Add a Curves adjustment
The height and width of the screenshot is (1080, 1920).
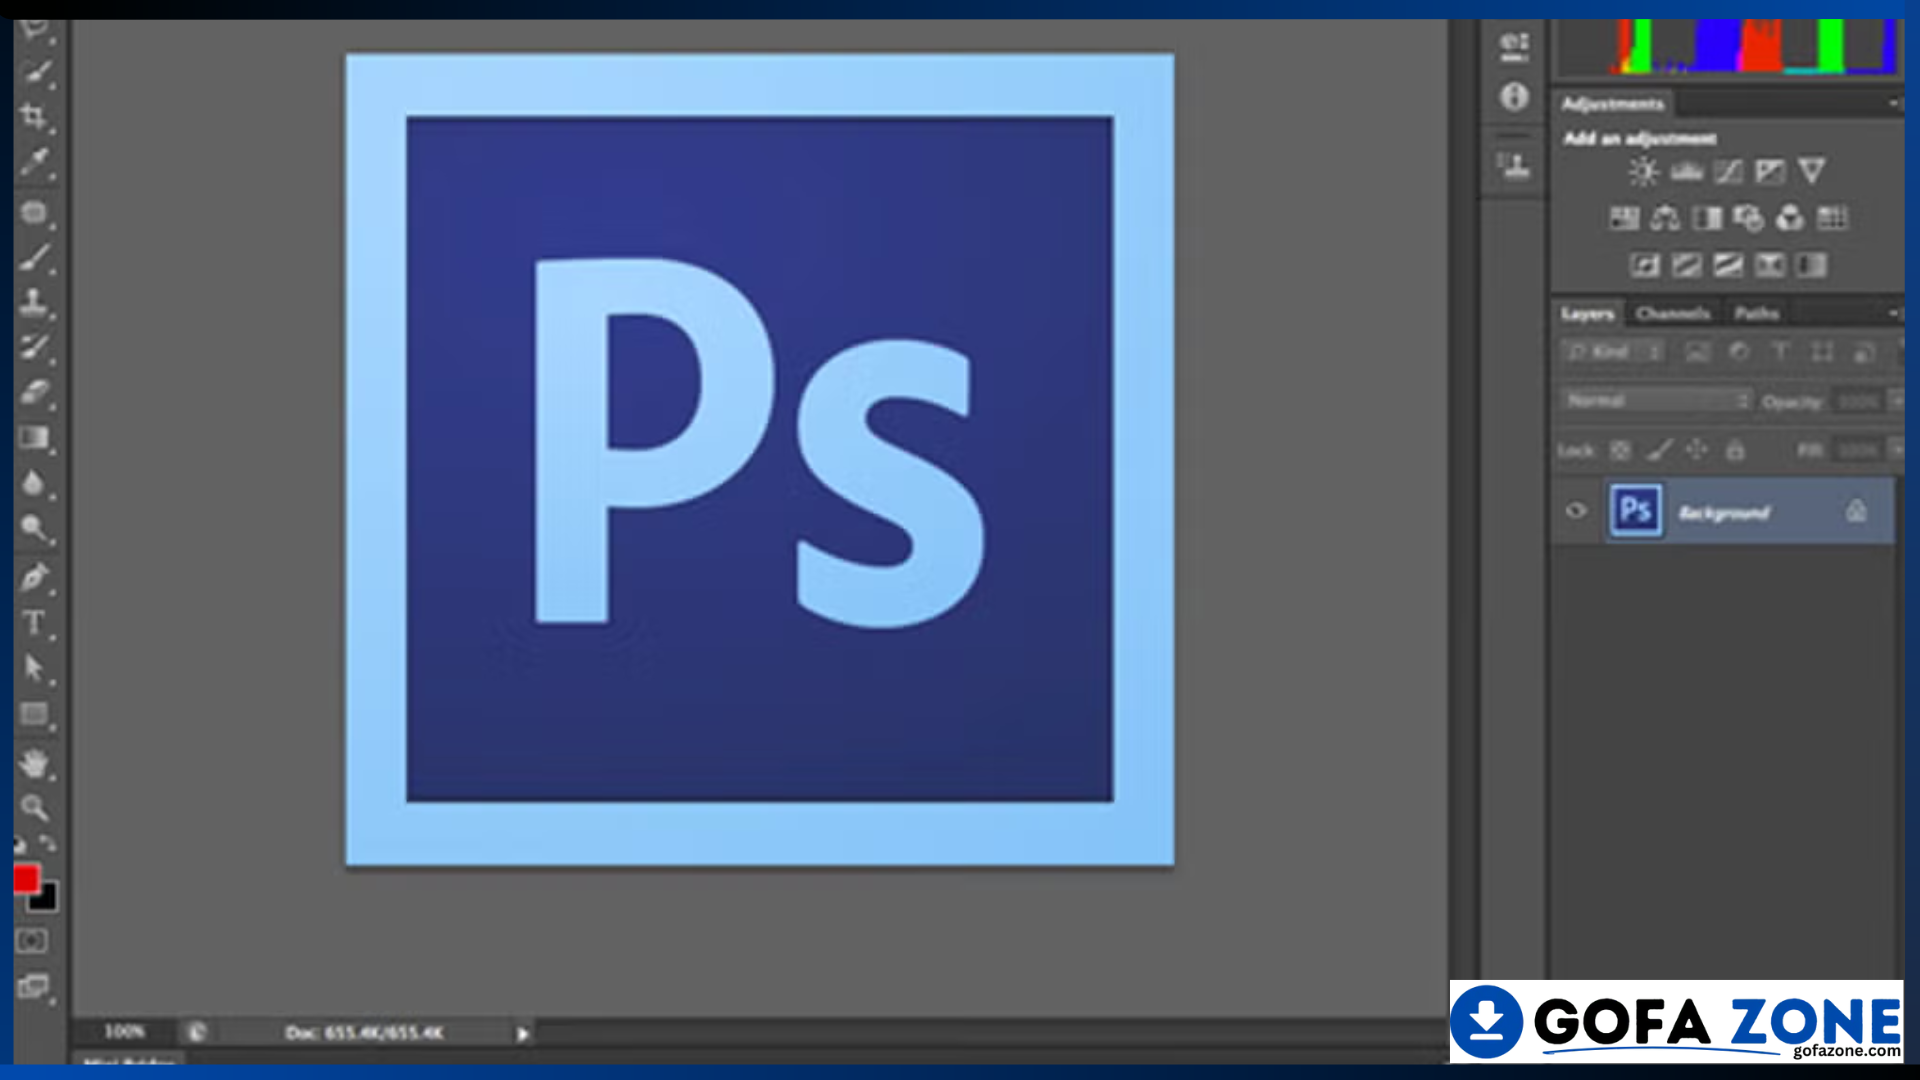(x=1728, y=172)
